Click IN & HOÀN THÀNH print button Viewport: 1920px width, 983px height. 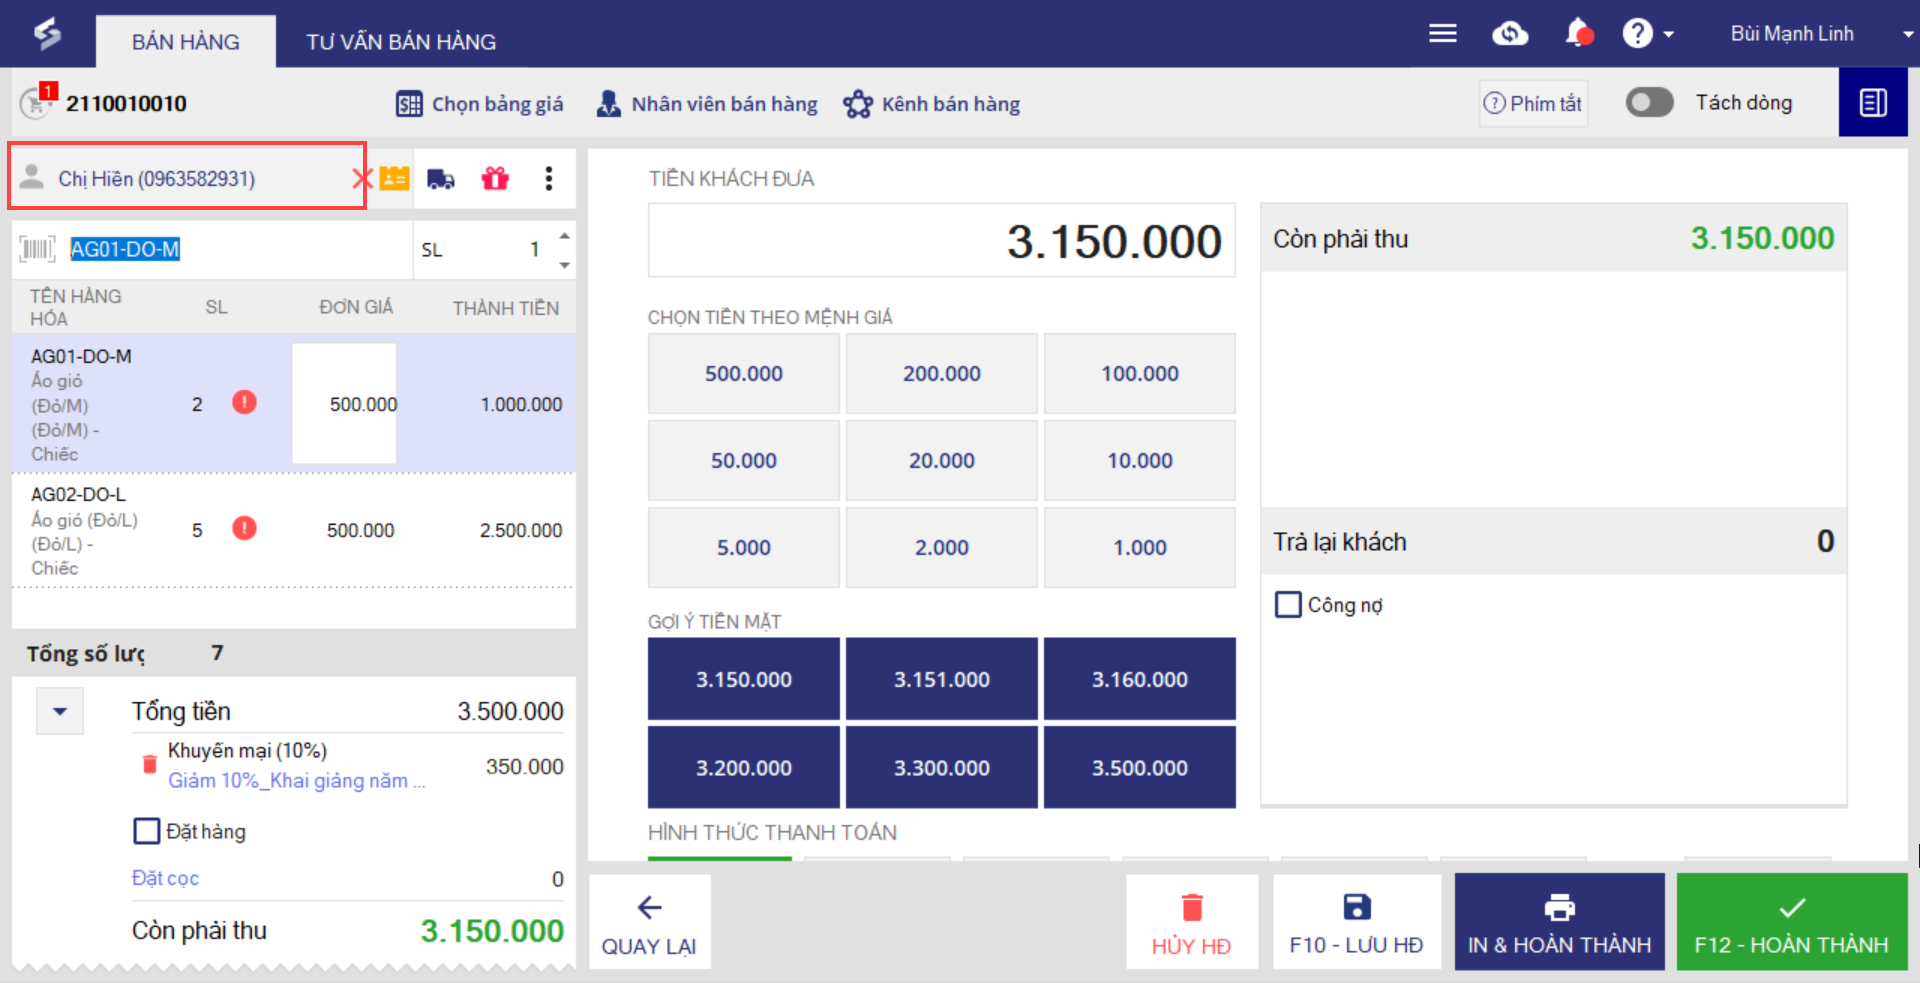1560,922
